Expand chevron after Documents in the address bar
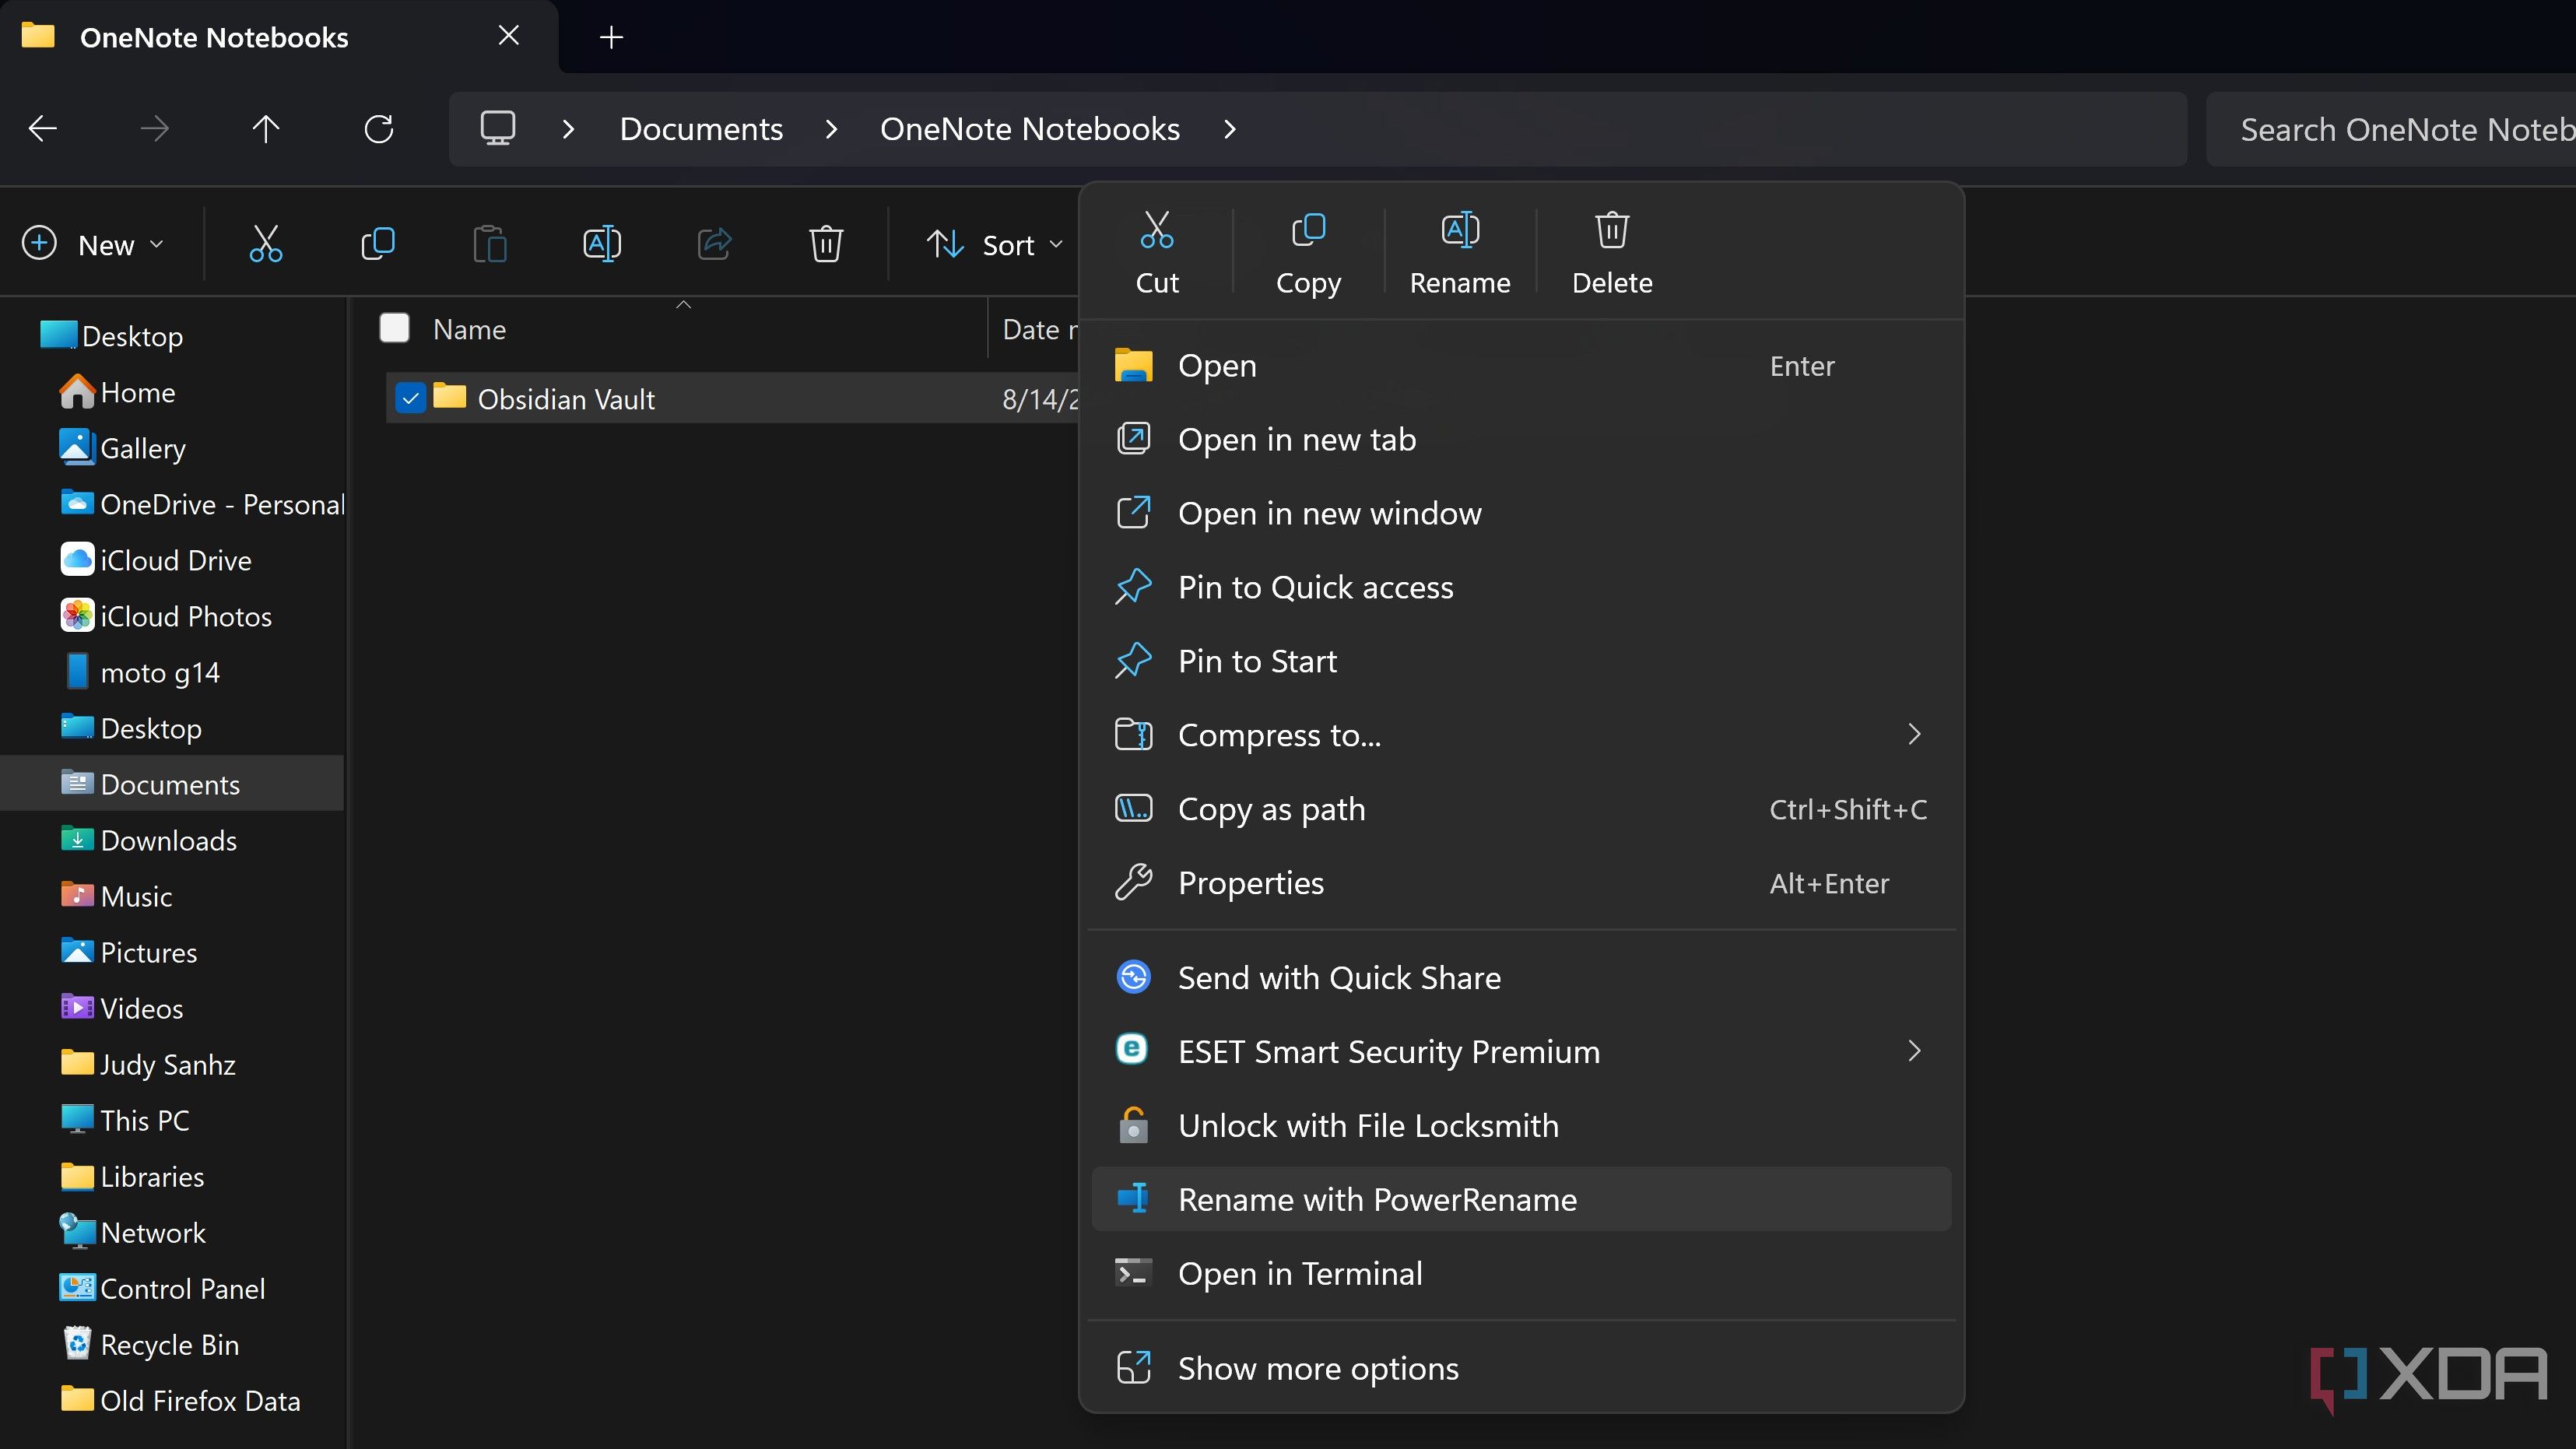This screenshot has width=2576, height=1449. 832,128
